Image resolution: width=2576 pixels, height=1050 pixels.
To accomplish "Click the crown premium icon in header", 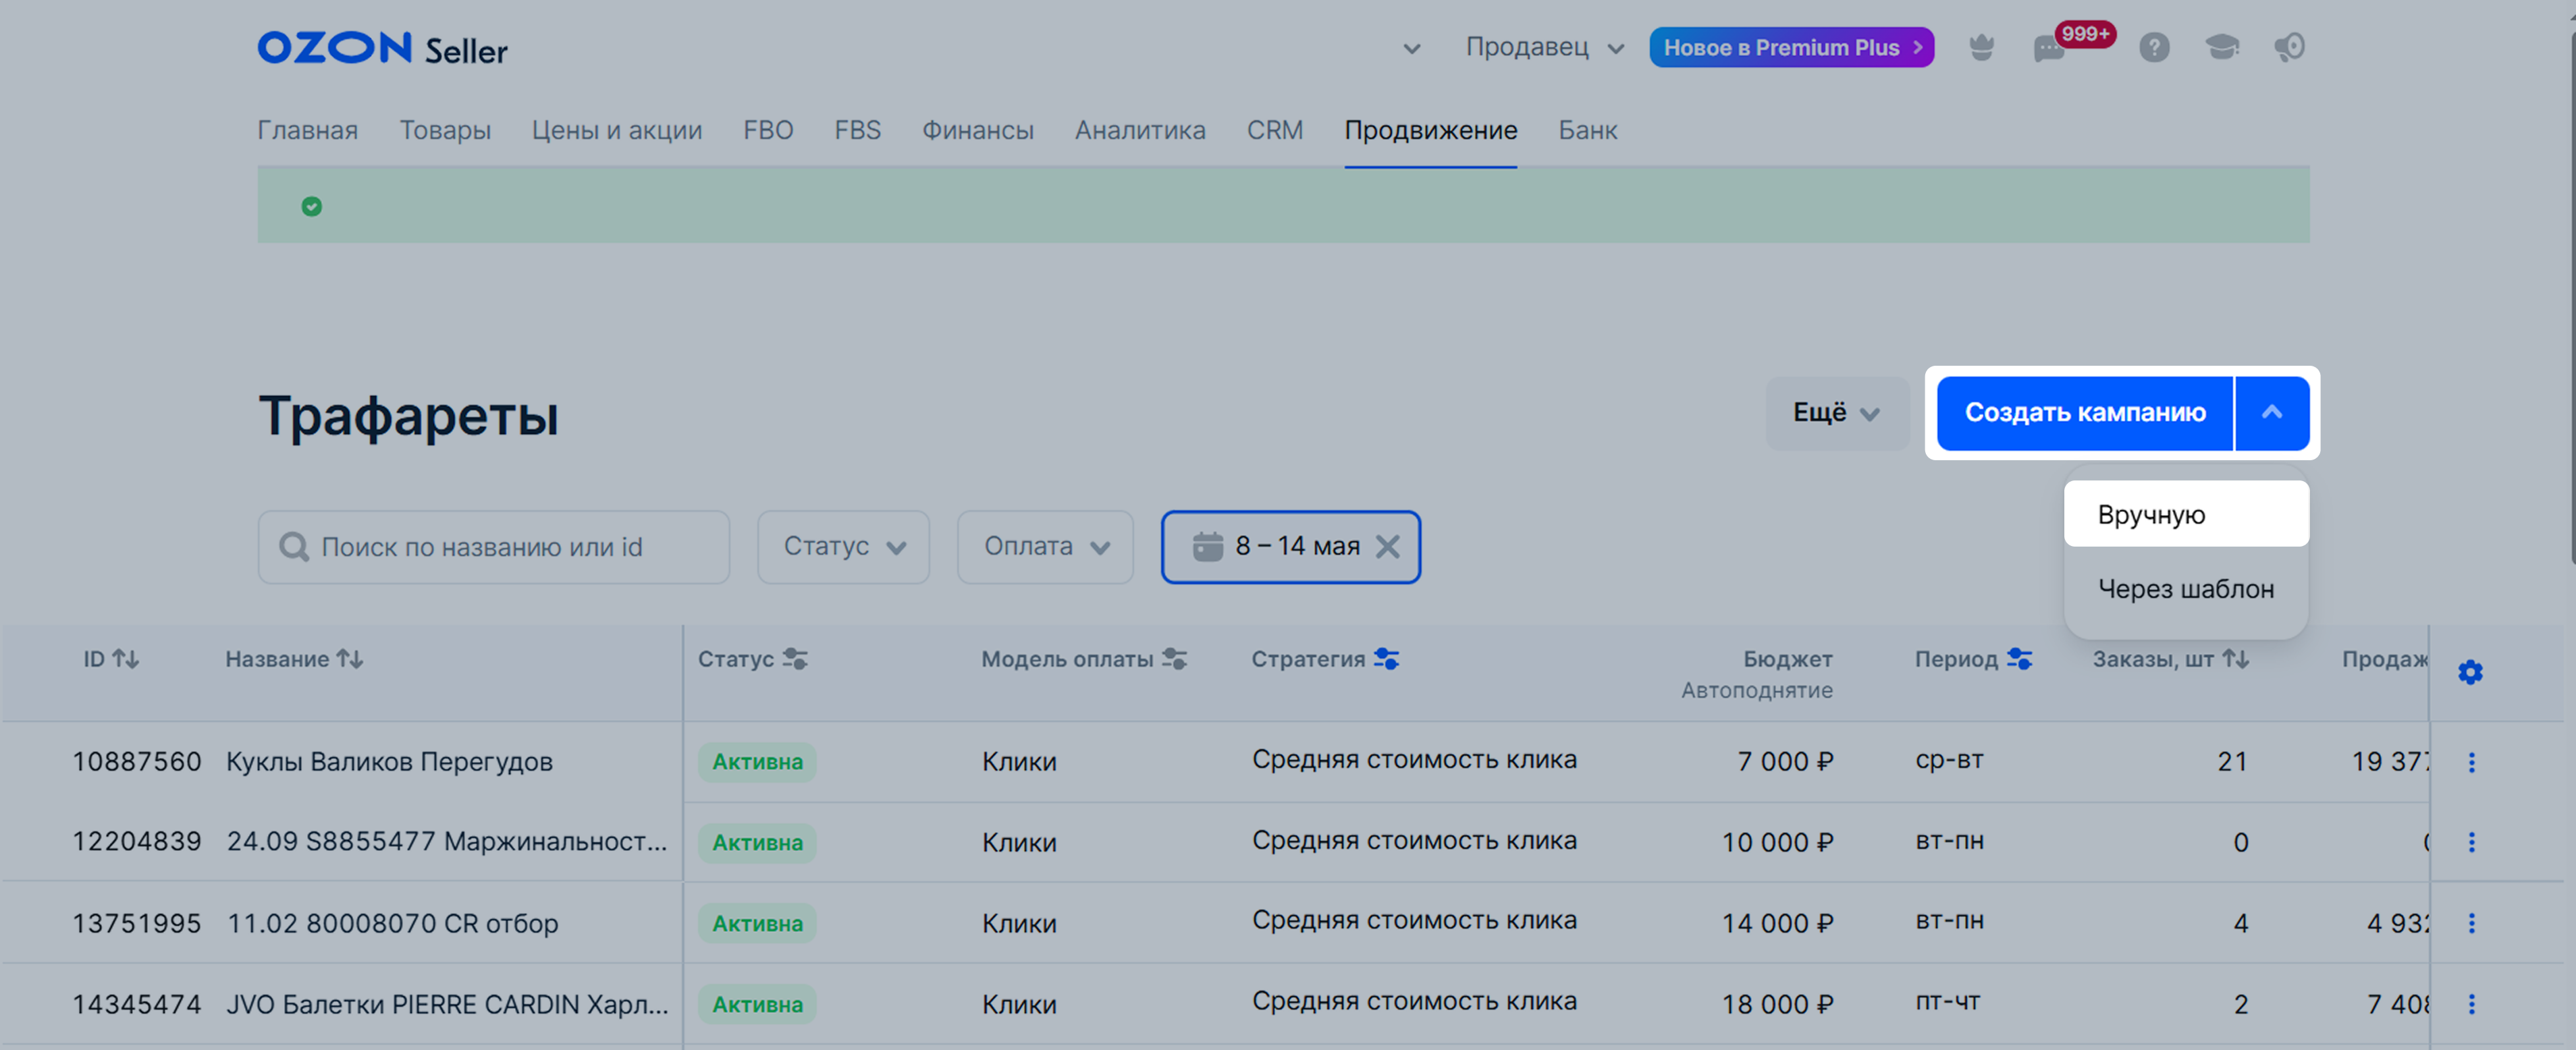I will 1981,47.
